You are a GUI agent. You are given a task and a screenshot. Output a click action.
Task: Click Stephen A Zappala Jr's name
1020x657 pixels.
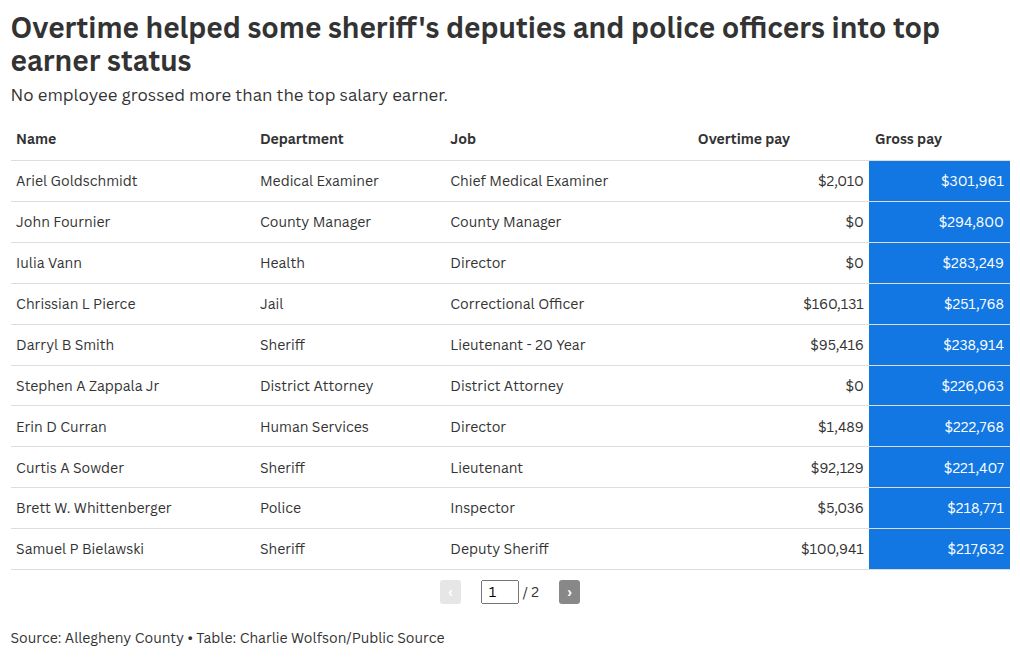pos(87,386)
